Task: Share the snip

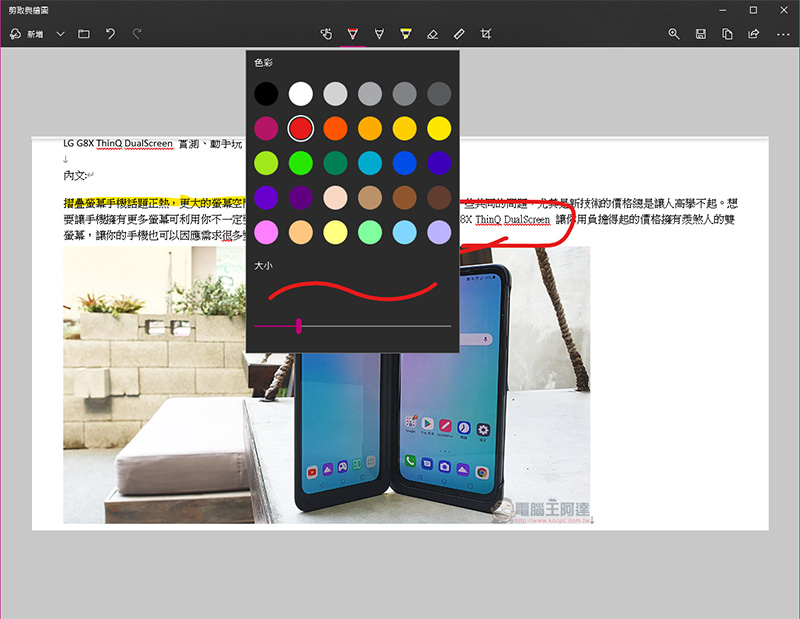Action: coord(754,34)
